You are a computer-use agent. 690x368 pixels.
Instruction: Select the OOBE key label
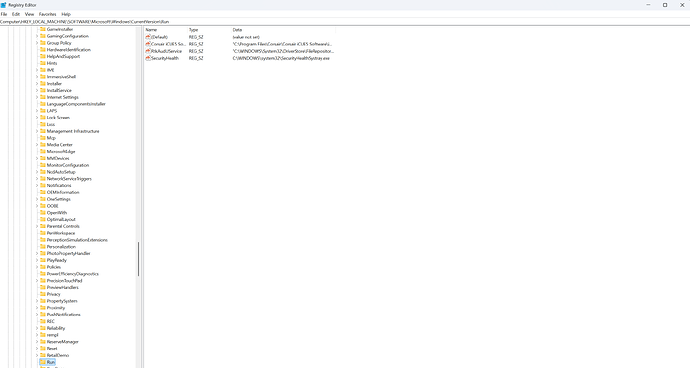click(x=52, y=206)
